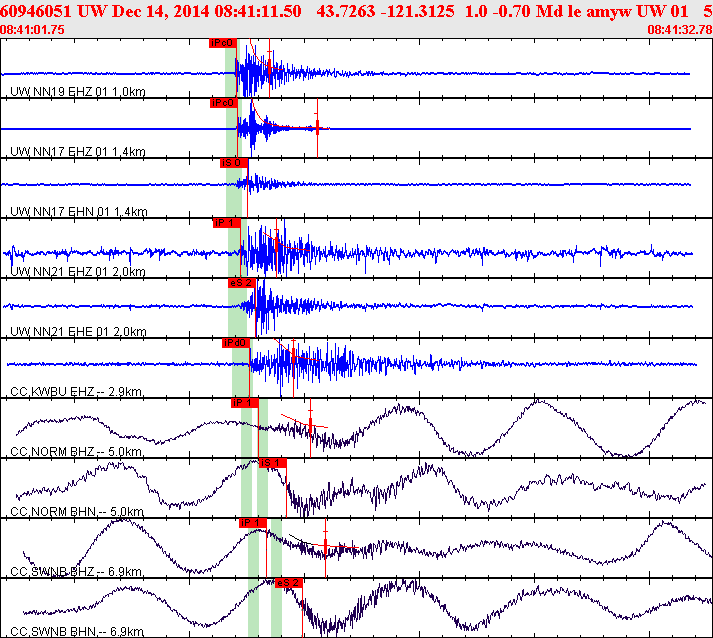The width and height of the screenshot is (713, 638).
Task: Select the iS 1 pick flag on NORM BHN
Action: pyautogui.click(x=273, y=463)
